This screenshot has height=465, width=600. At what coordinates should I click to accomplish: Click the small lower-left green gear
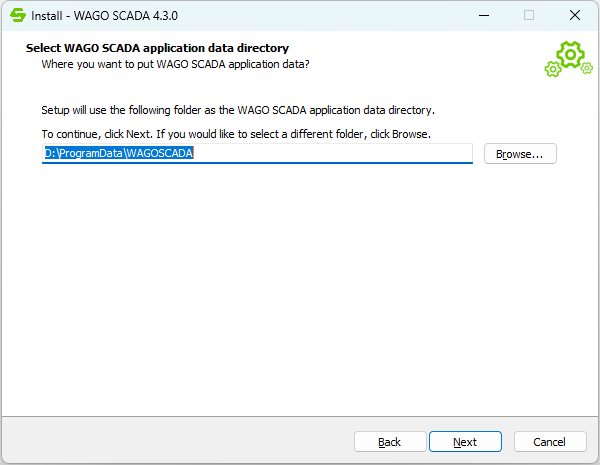click(552, 69)
